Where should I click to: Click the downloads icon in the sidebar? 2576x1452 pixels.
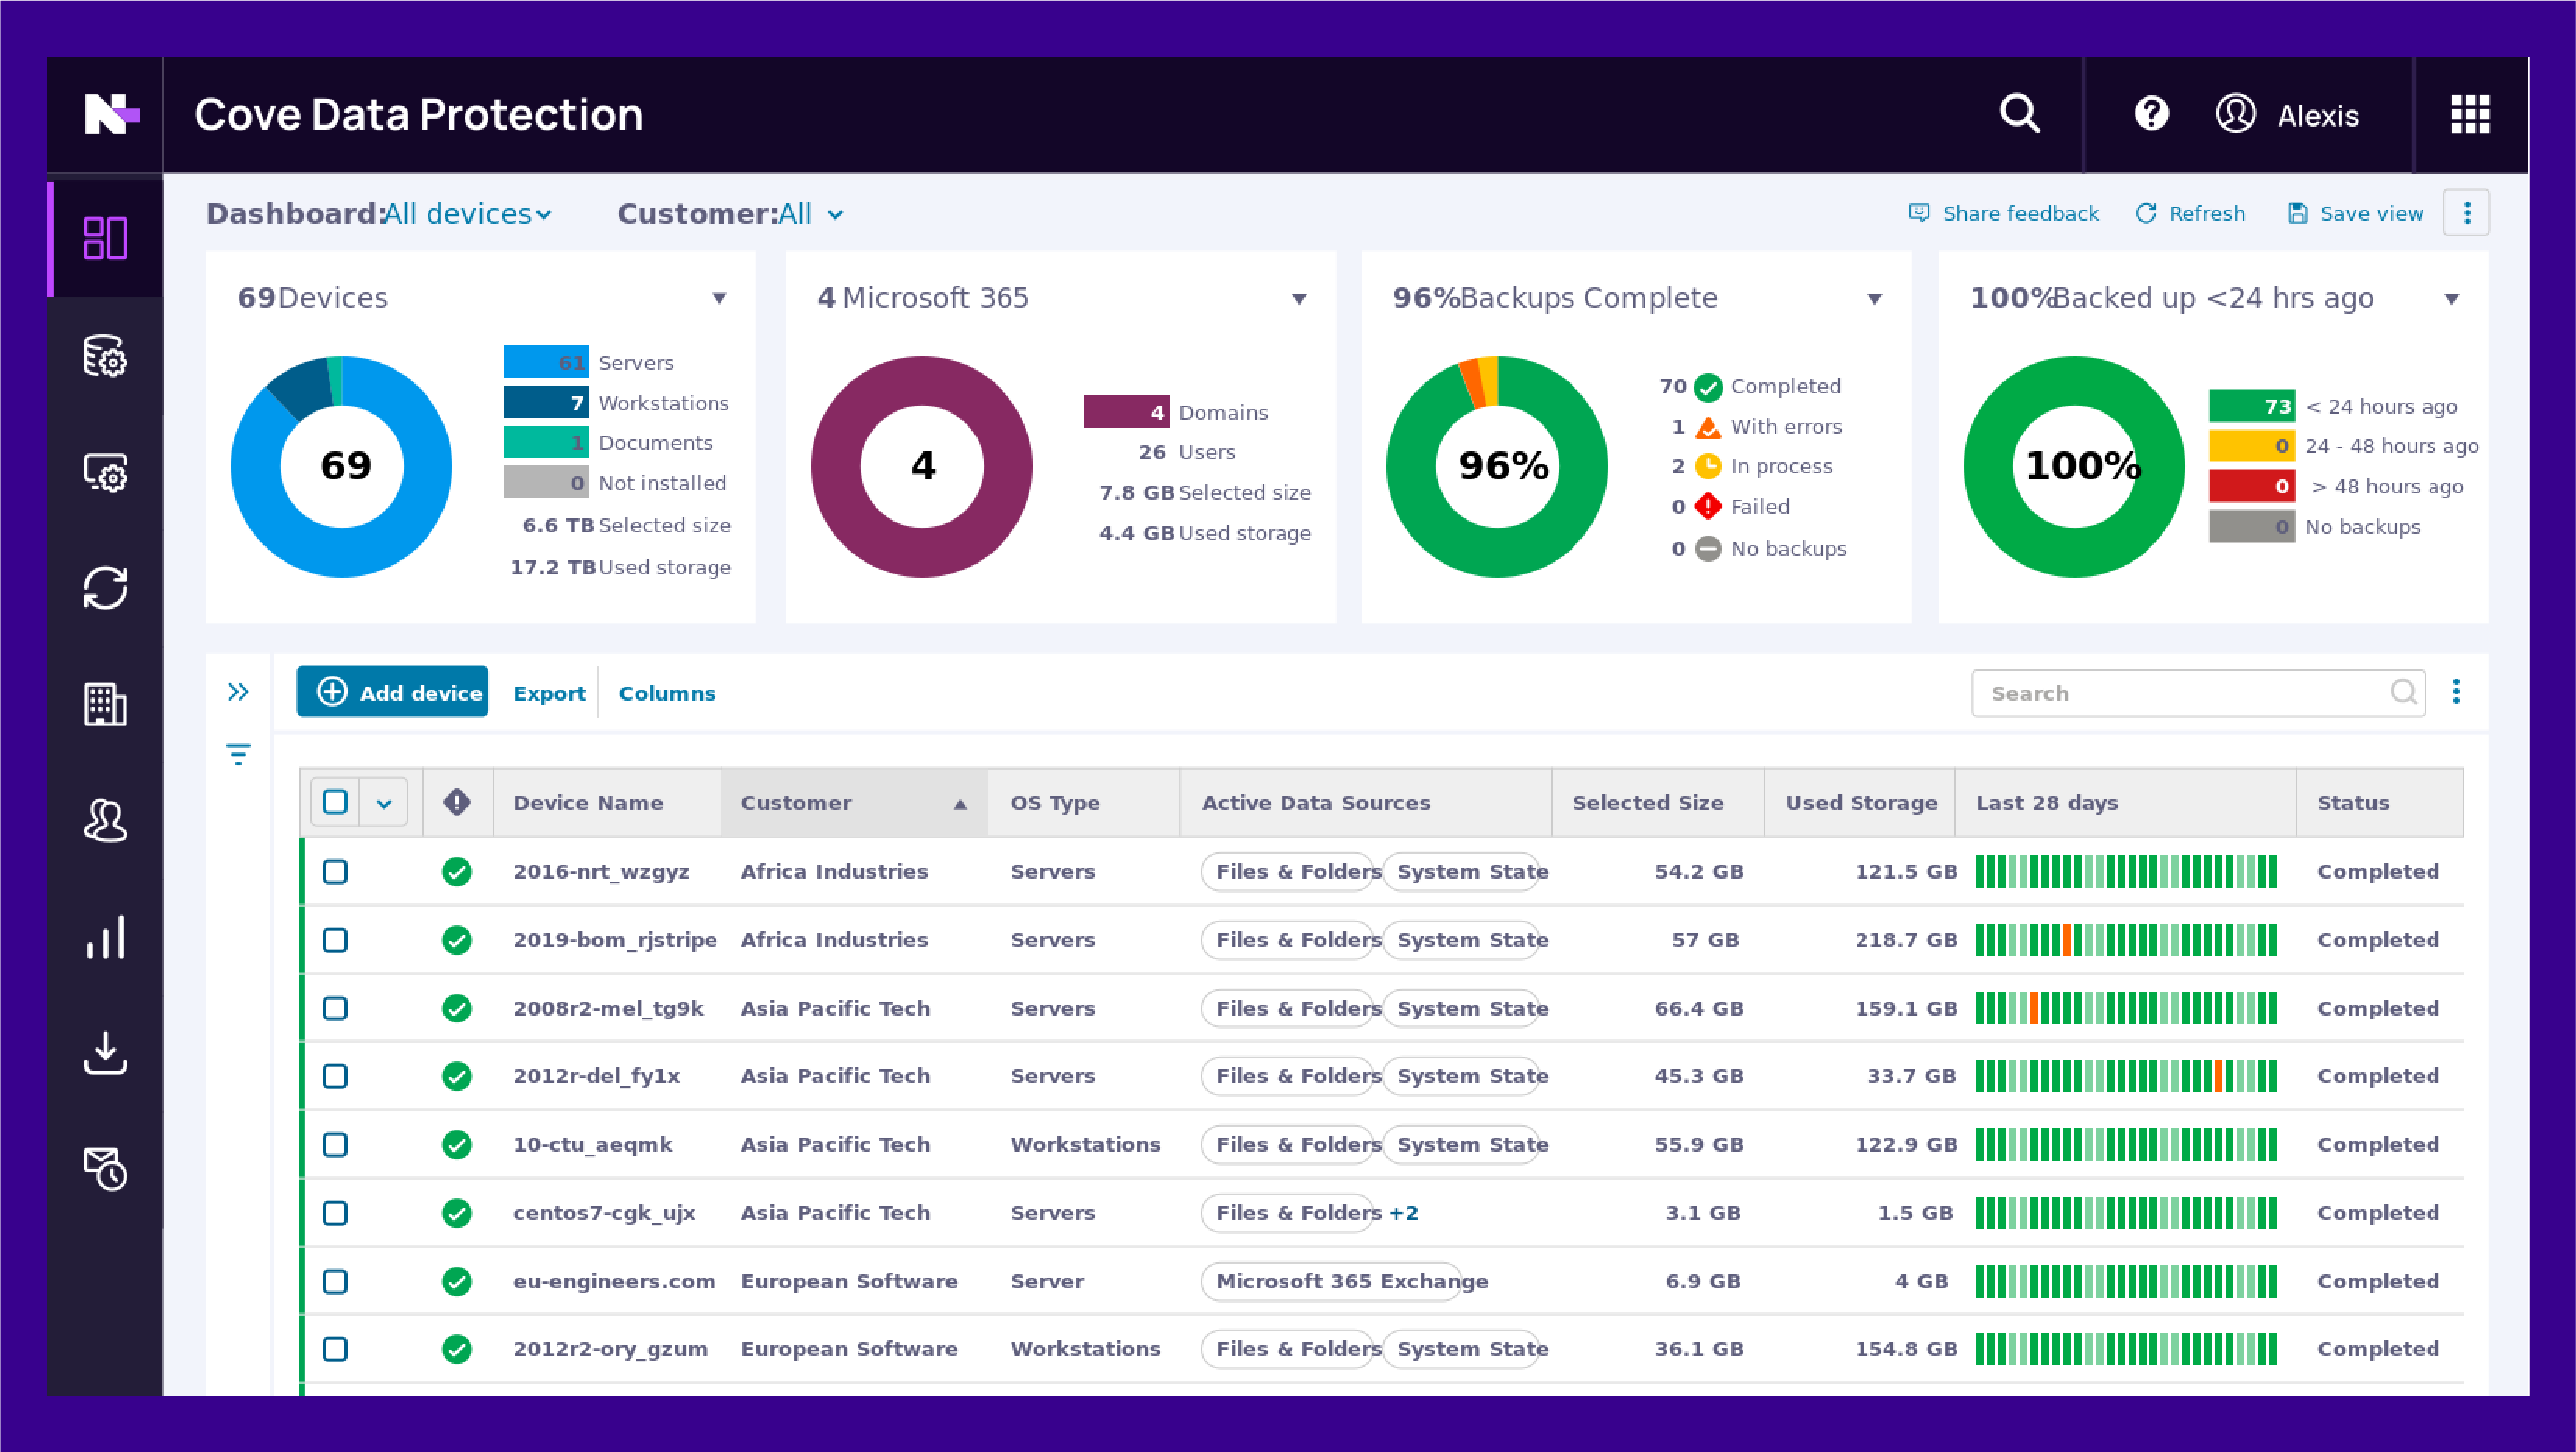click(x=105, y=1053)
